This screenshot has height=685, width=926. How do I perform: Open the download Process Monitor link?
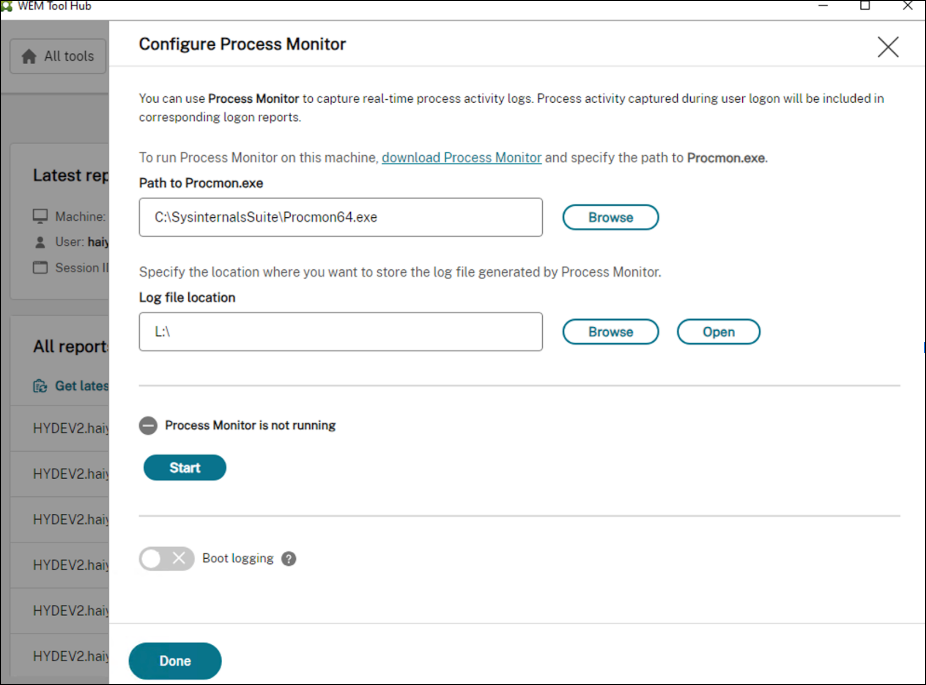coord(461,157)
